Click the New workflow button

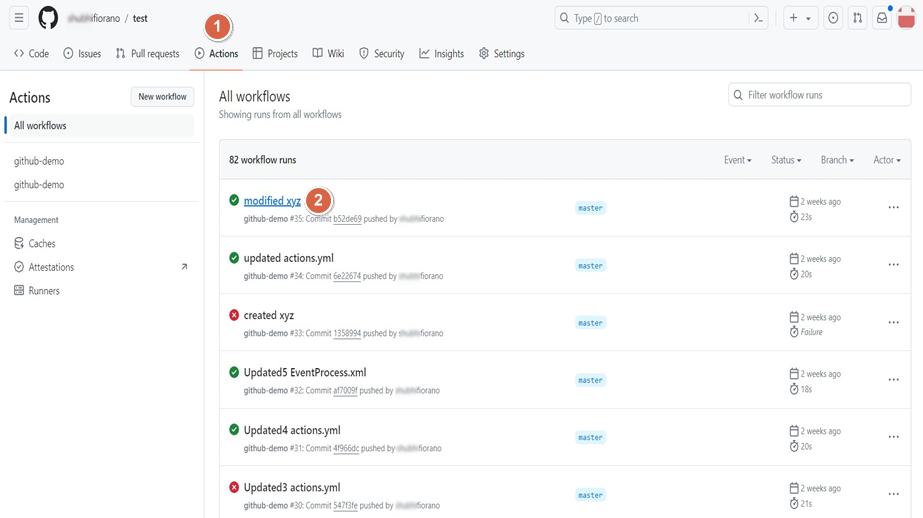(x=162, y=97)
